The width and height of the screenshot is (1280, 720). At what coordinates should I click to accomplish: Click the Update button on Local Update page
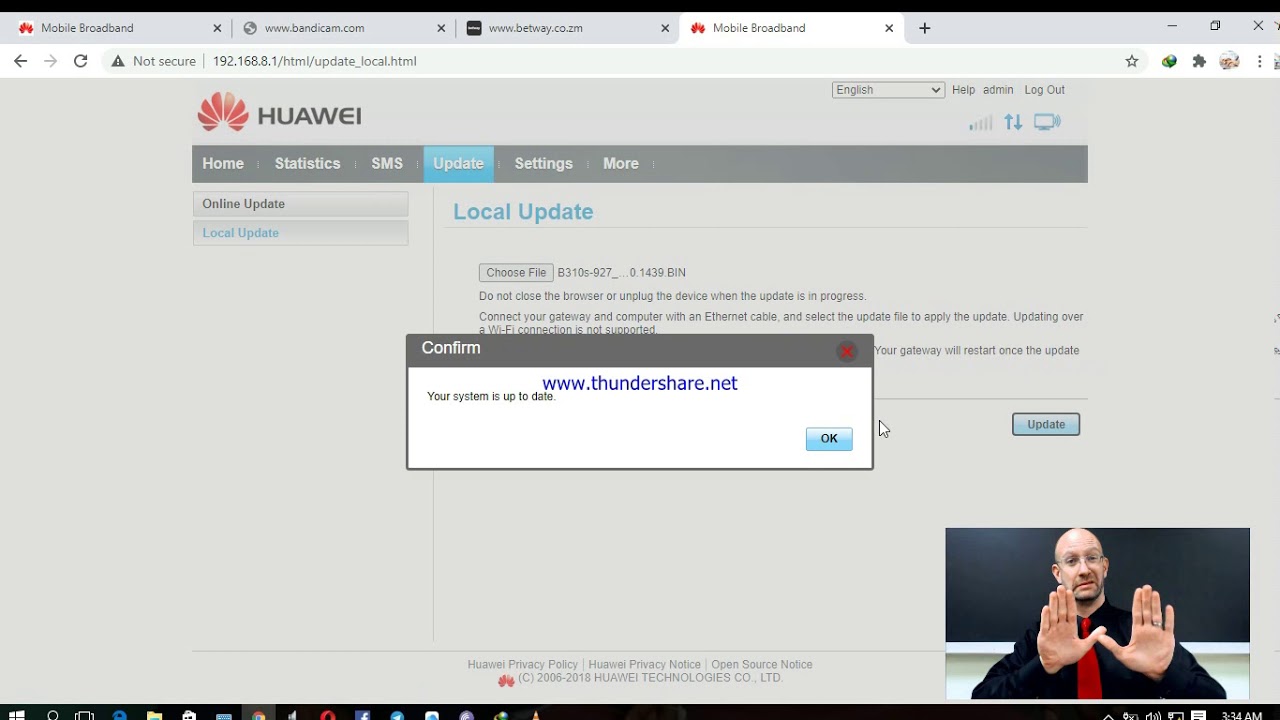click(x=1046, y=424)
